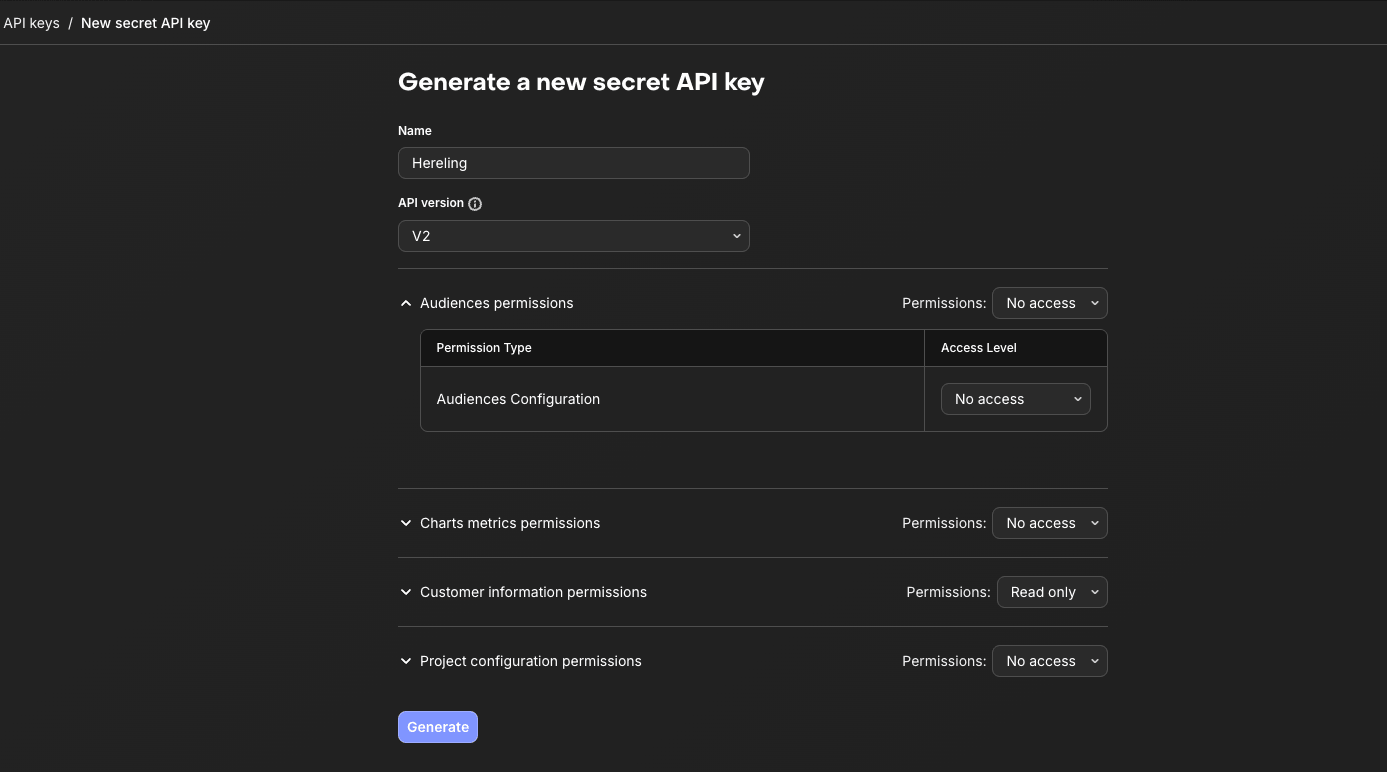Click the API version info icon
The width and height of the screenshot is (1387, 772).
pyautogui.click(x=475, y=204)
